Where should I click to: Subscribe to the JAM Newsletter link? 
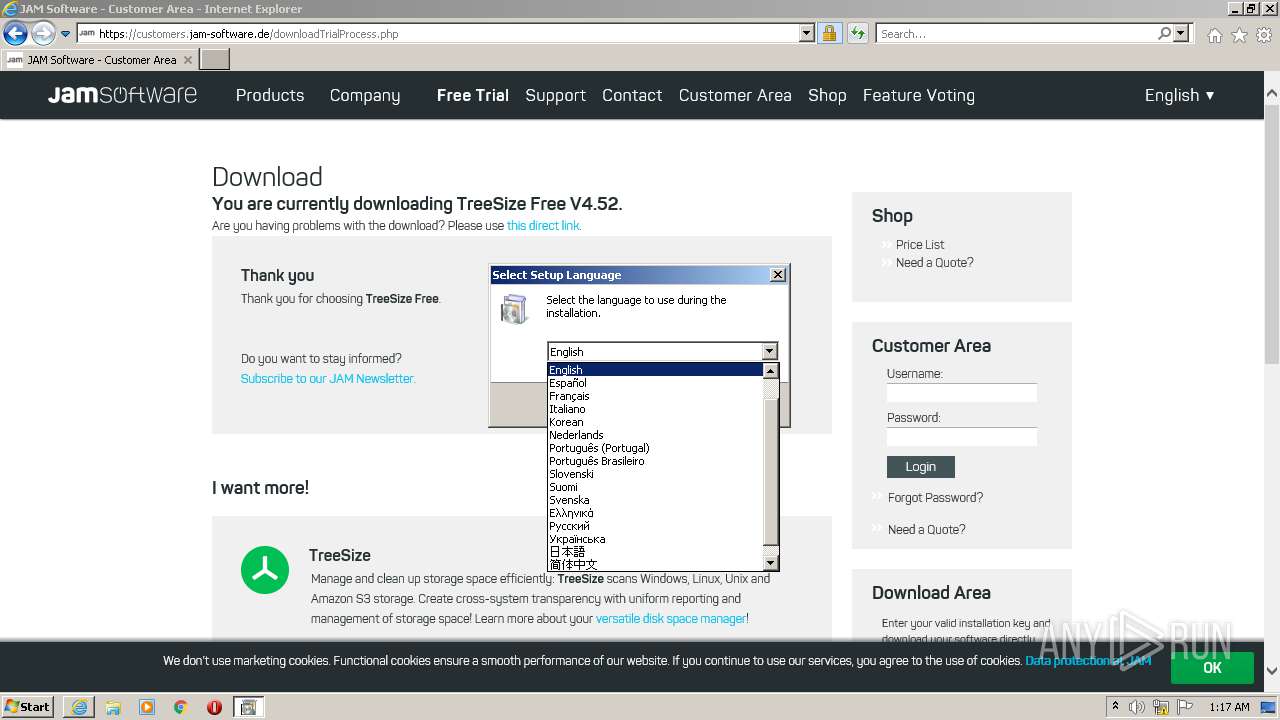click(328, 379)
